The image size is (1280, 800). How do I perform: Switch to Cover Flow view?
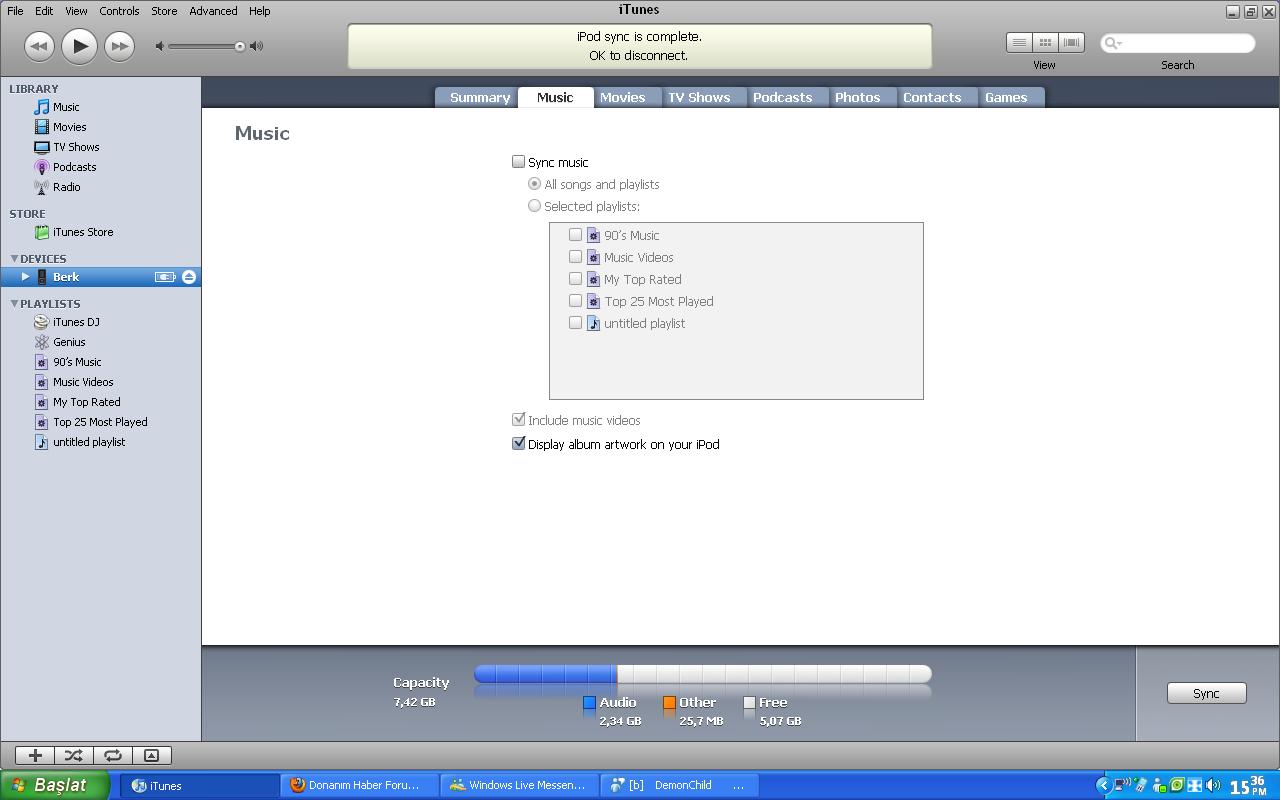[x=1071, y=42]
